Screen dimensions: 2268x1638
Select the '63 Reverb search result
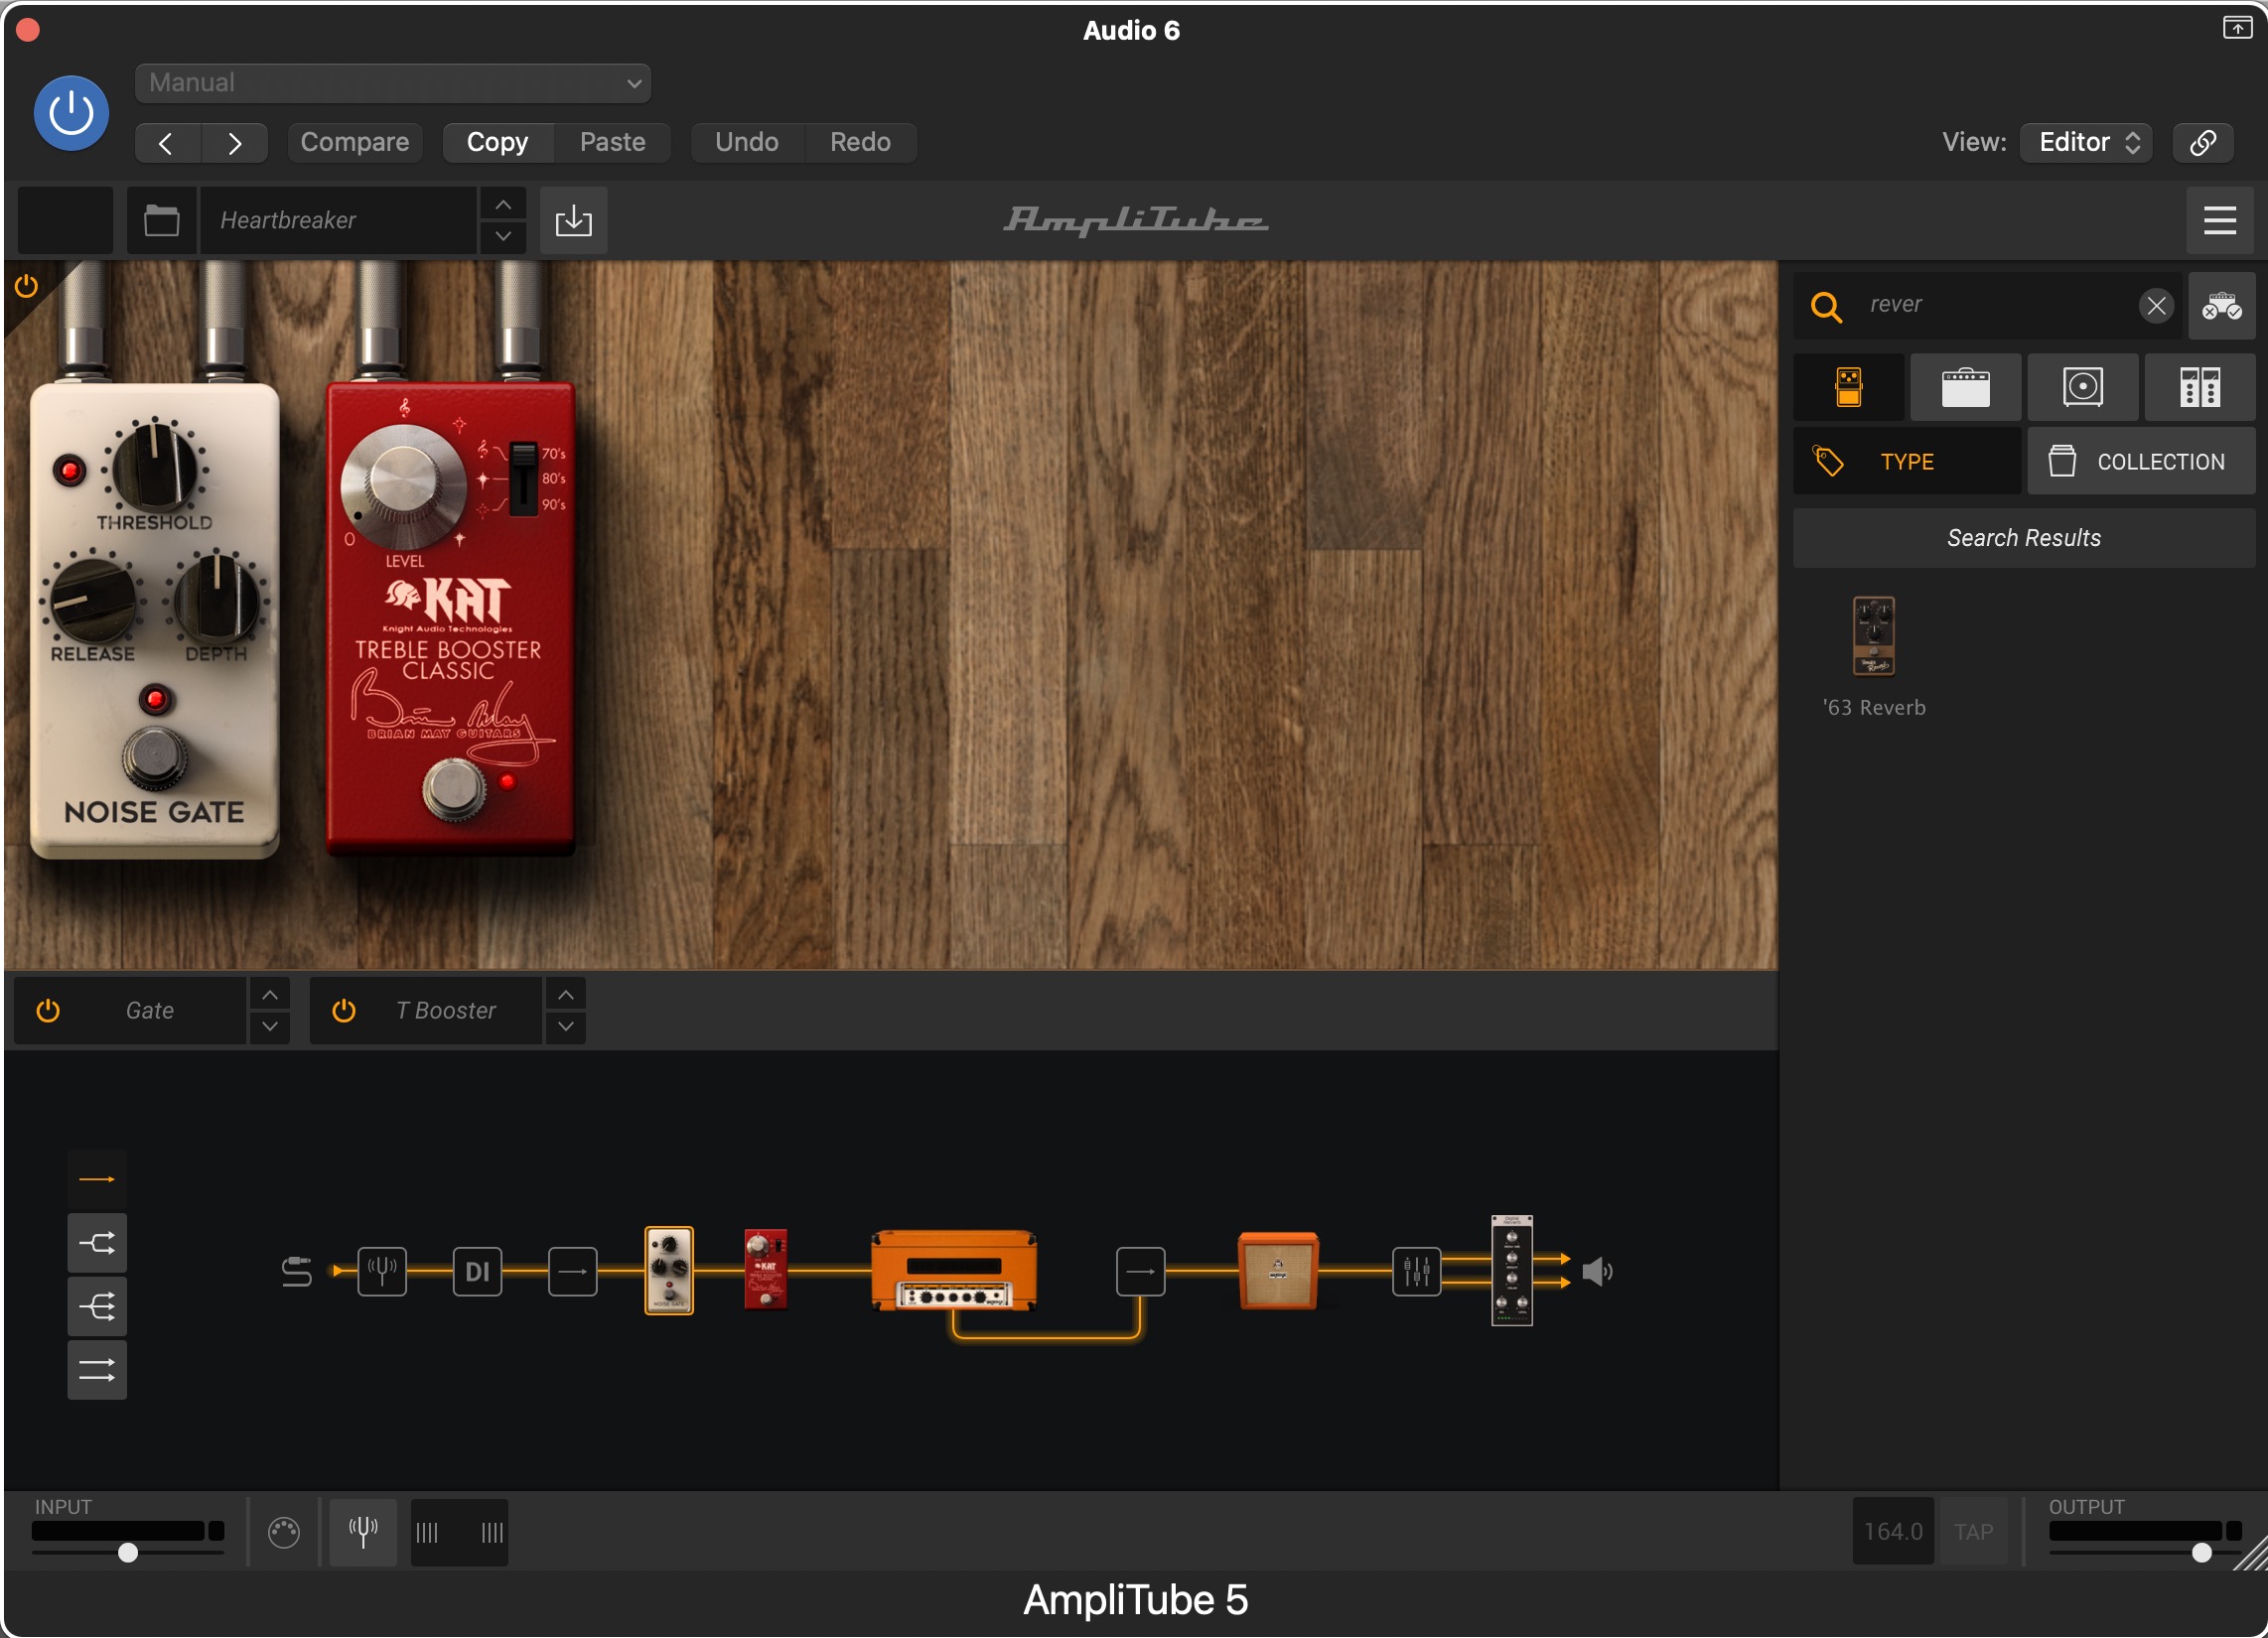tap(1873, 657)
